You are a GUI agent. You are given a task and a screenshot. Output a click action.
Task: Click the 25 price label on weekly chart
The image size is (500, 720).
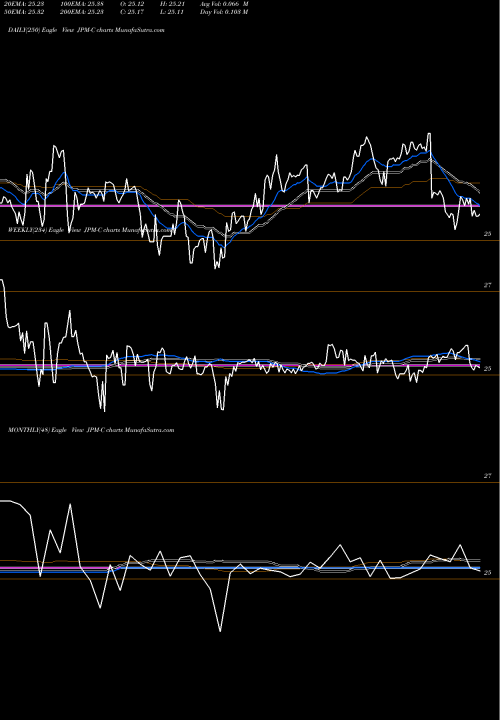[488, 369]
